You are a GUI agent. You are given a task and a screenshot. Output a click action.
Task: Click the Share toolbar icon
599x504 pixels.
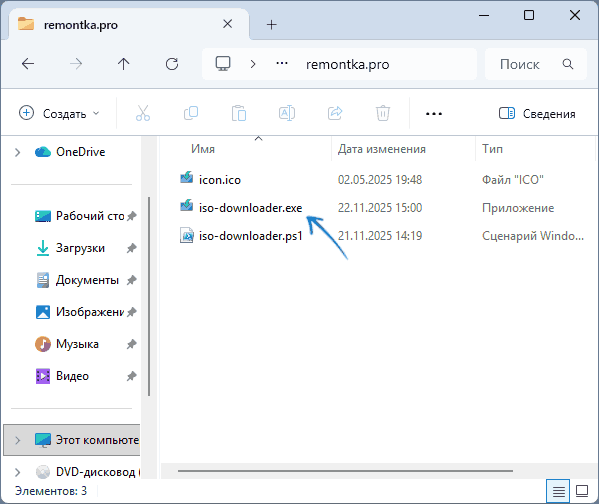[x=335, y=113]
